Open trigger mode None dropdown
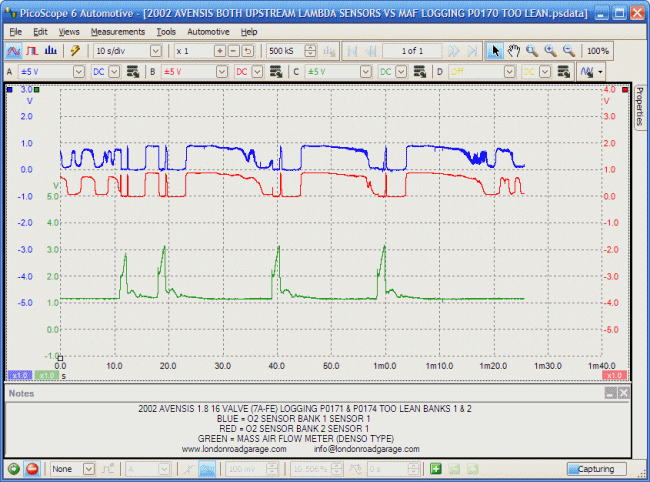Screen dimensions: 650x482 tap(92, 469)
